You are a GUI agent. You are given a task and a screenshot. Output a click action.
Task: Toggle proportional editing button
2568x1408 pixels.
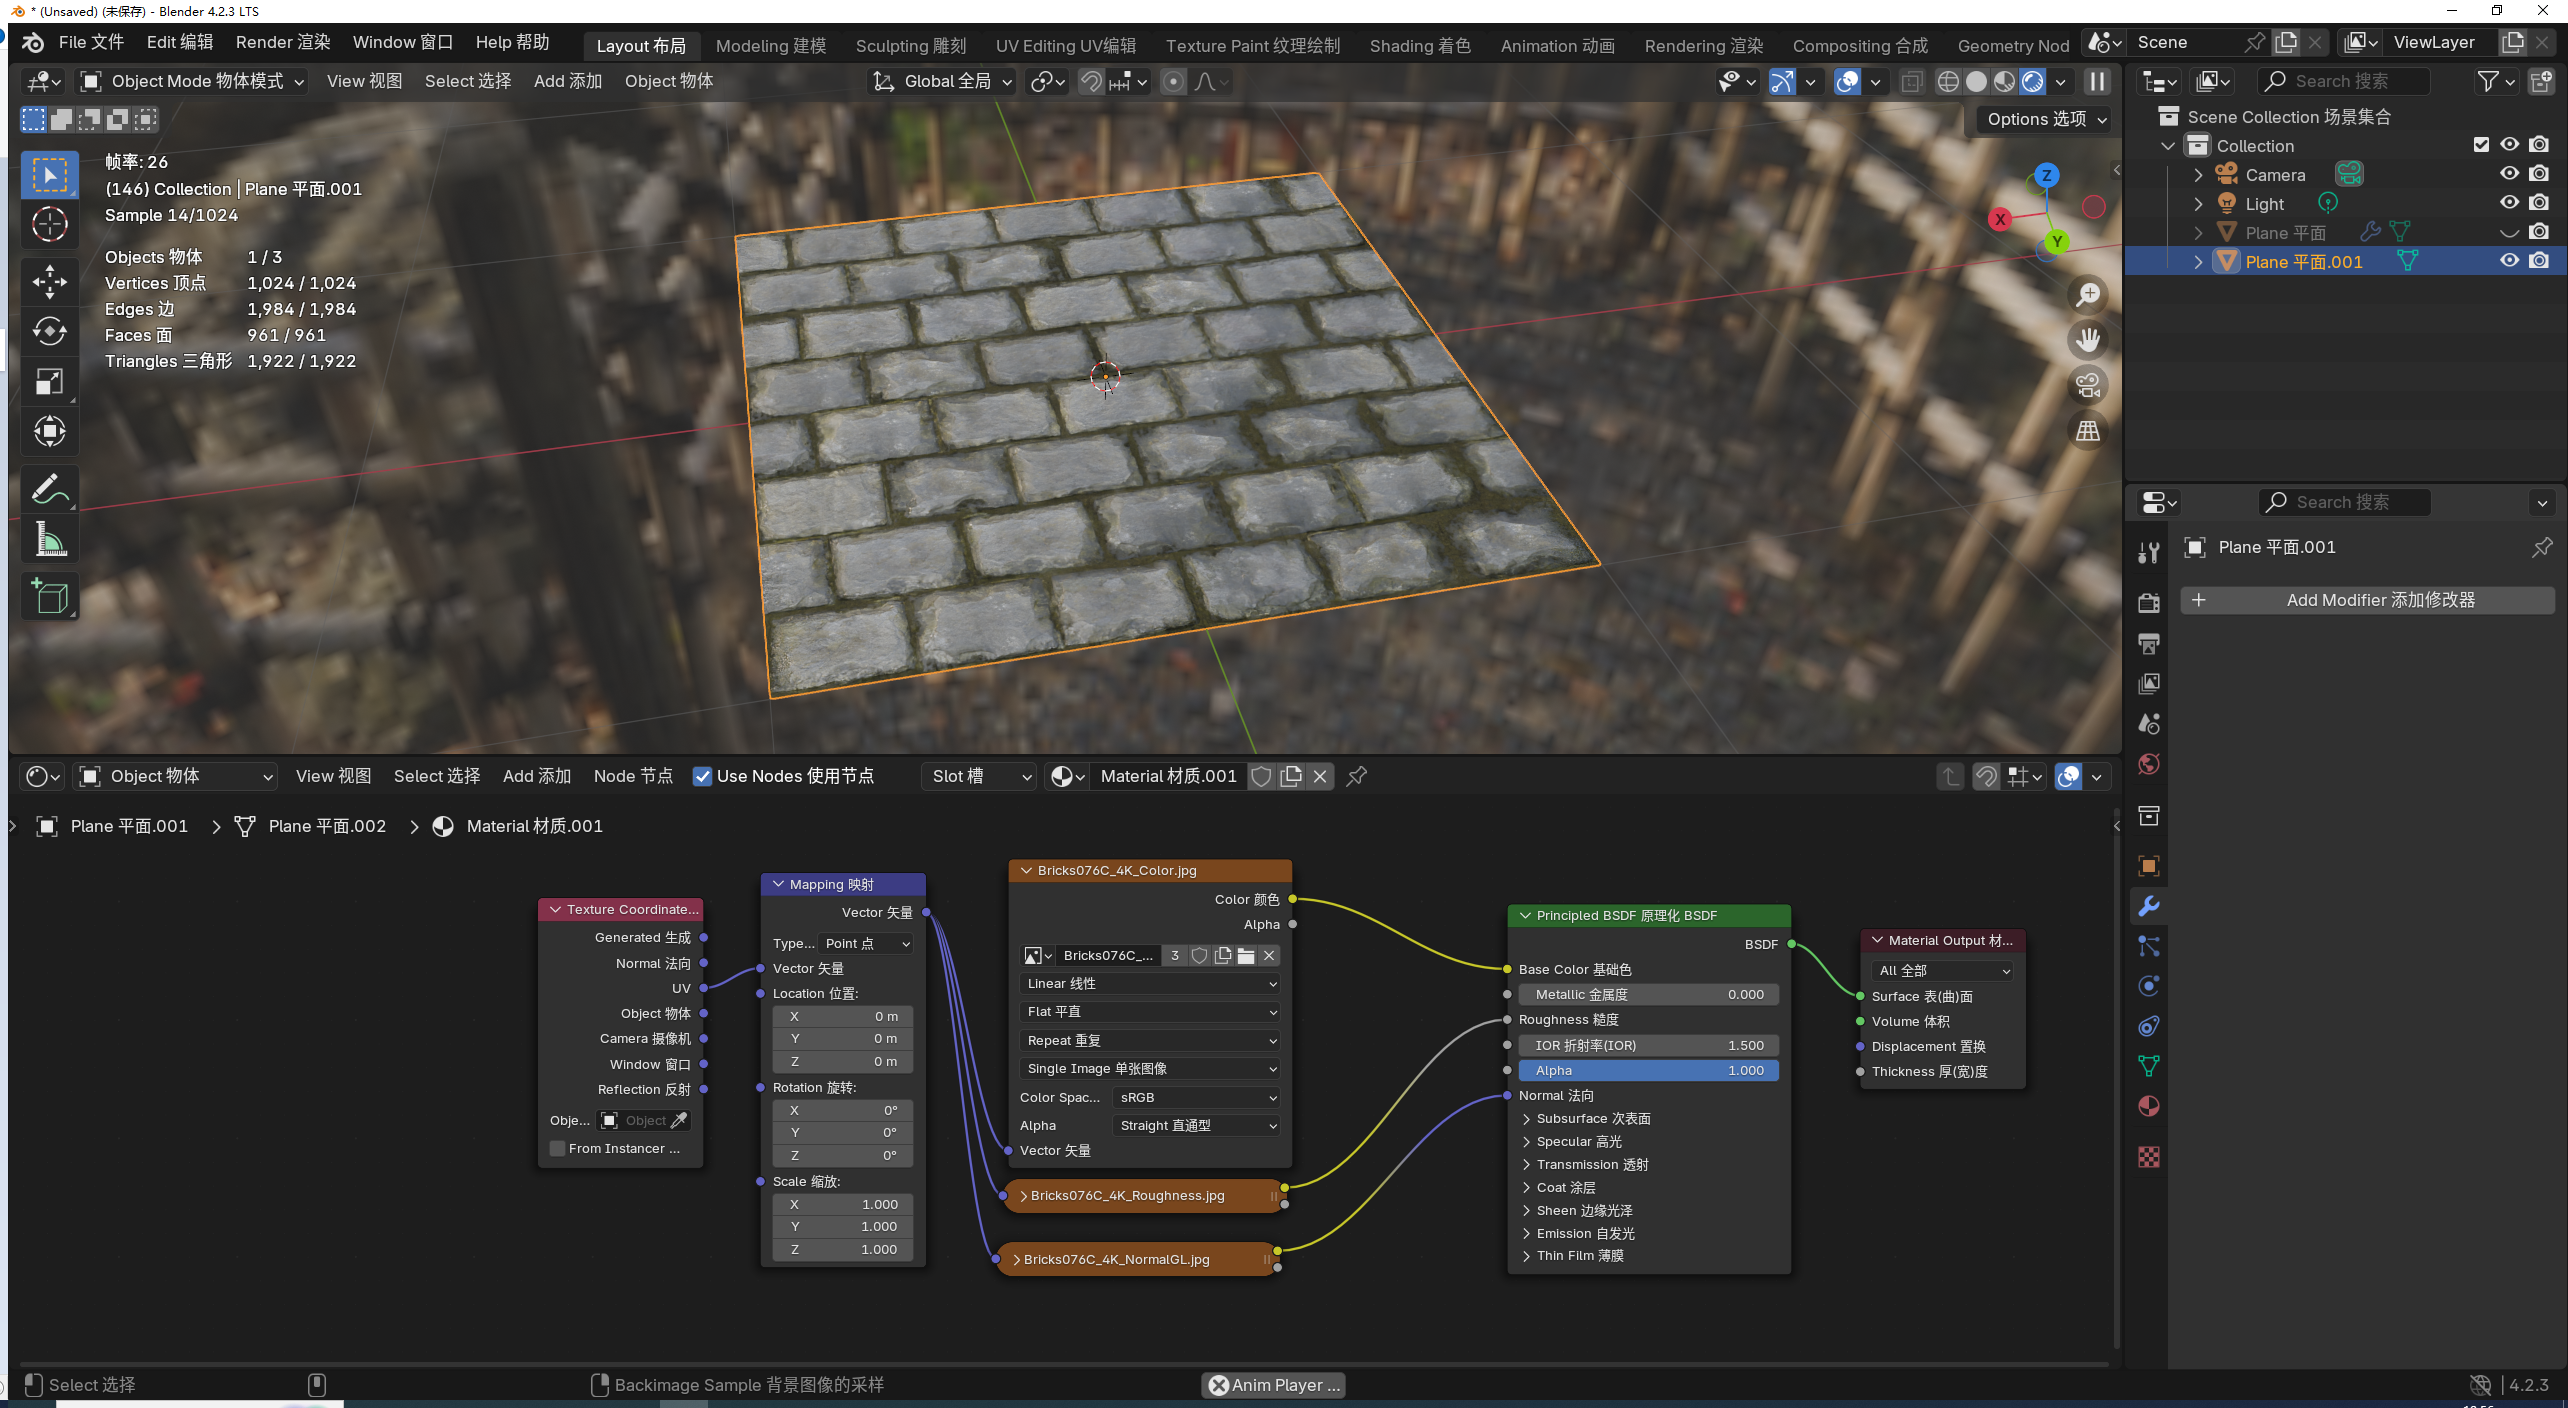1174,81
